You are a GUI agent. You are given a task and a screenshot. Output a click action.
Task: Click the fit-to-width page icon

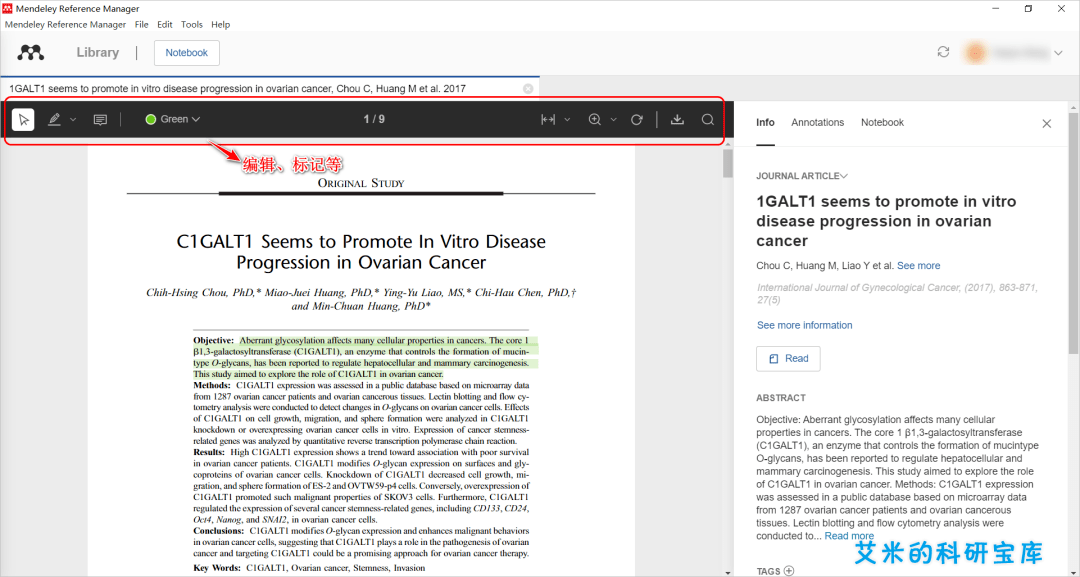548,120
